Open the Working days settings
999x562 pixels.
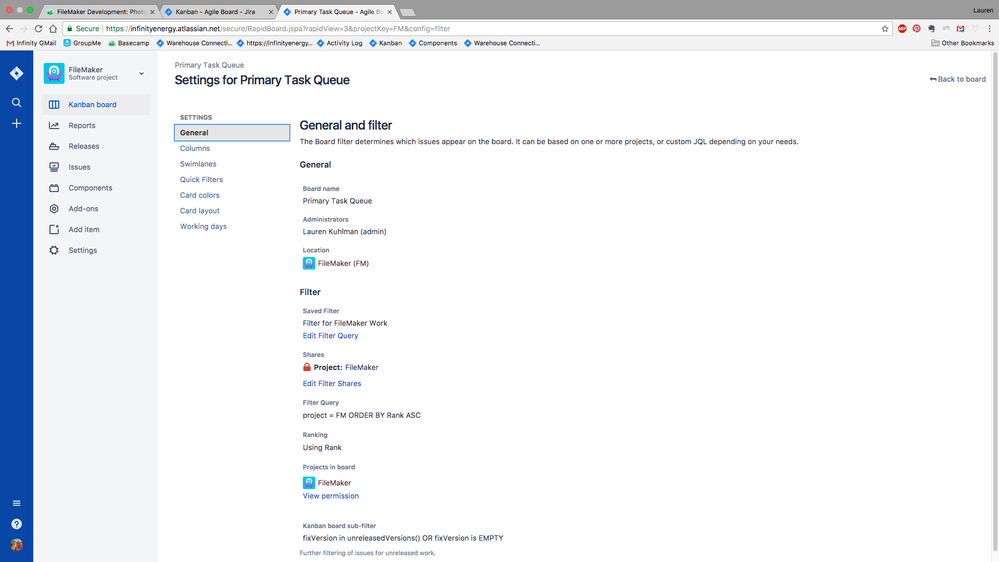(x=203, y=226)
